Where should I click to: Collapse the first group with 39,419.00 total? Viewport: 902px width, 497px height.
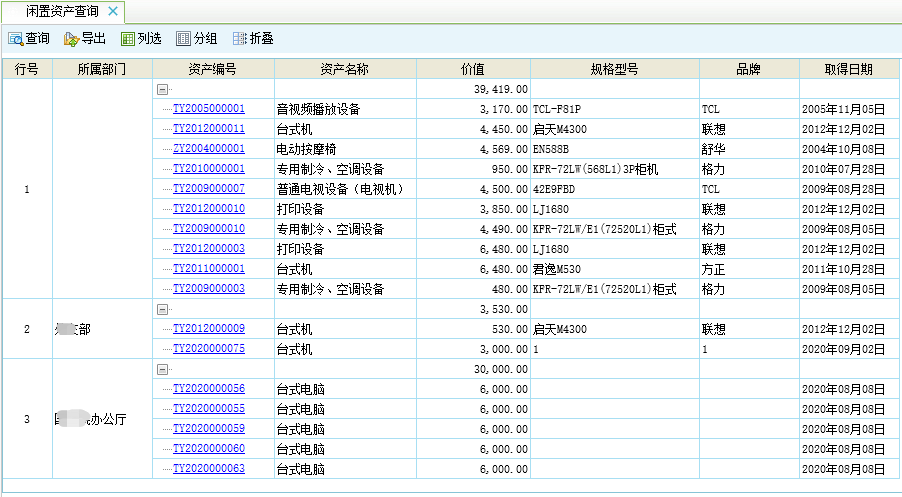162,89
